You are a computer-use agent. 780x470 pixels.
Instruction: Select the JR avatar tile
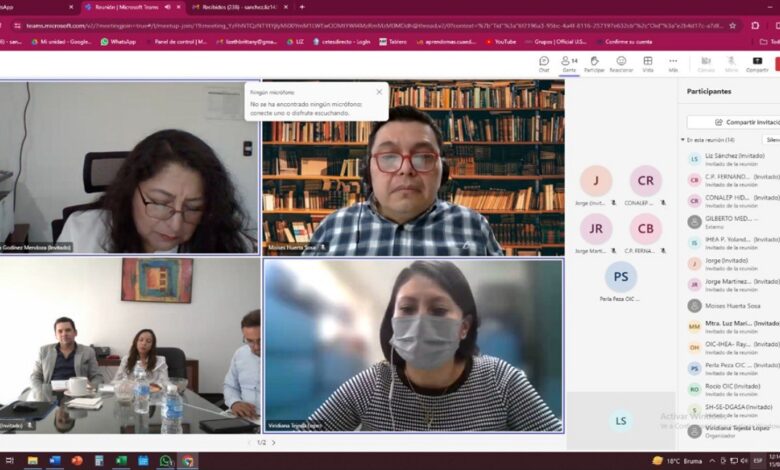click(x=595, y=229)
